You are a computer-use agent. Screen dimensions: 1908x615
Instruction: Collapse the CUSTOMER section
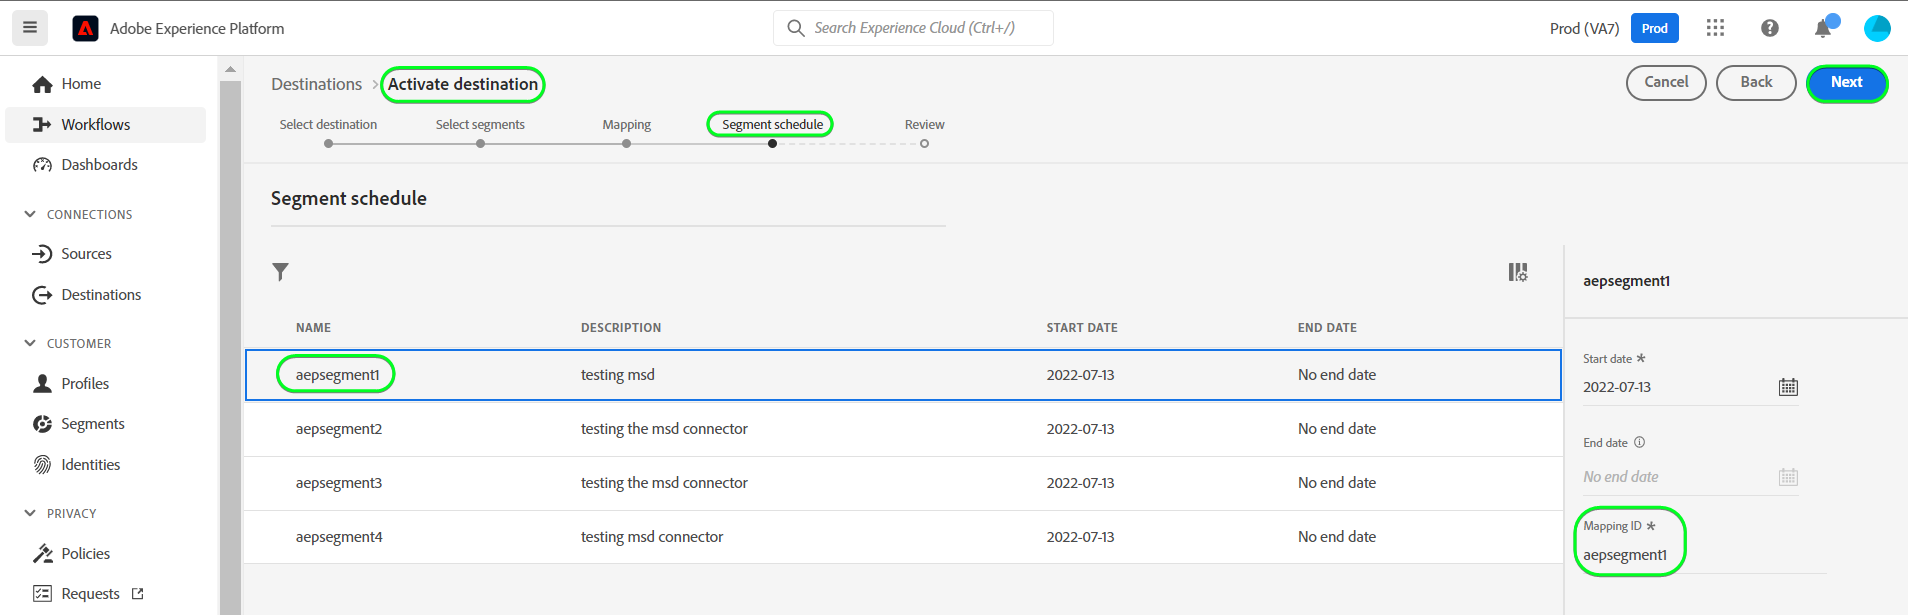coord(30,343)
